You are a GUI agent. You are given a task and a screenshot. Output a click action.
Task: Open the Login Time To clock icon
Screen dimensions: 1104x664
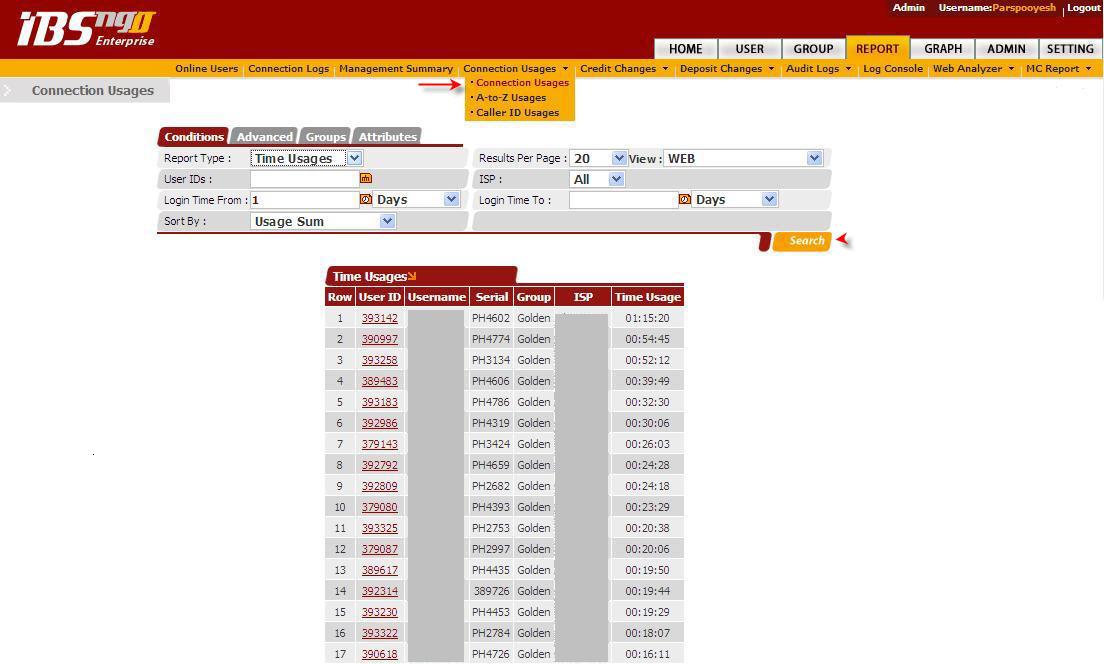(685, 200)
